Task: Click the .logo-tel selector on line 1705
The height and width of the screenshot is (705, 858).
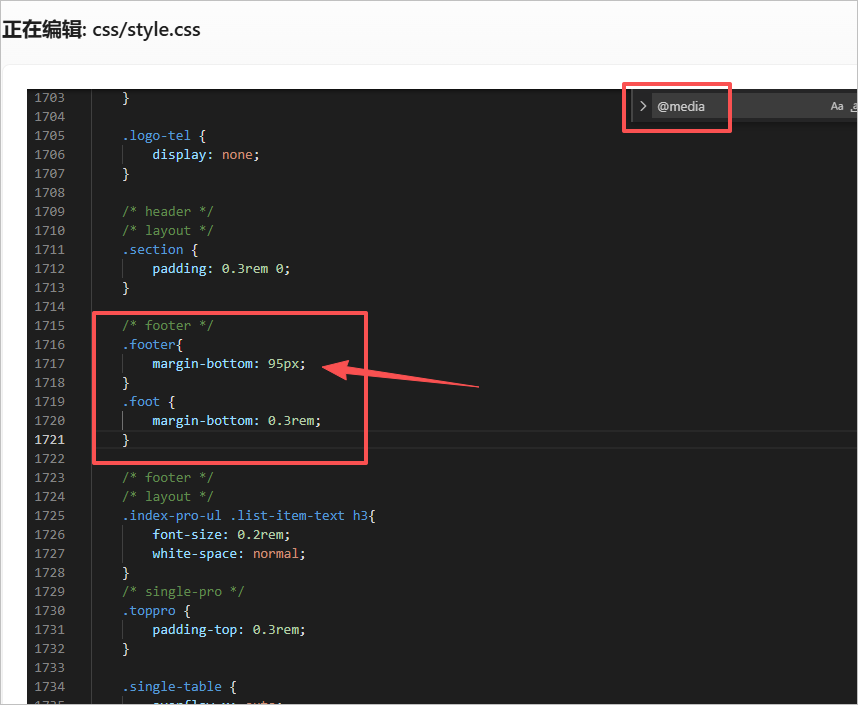Action: click(156, 135)
